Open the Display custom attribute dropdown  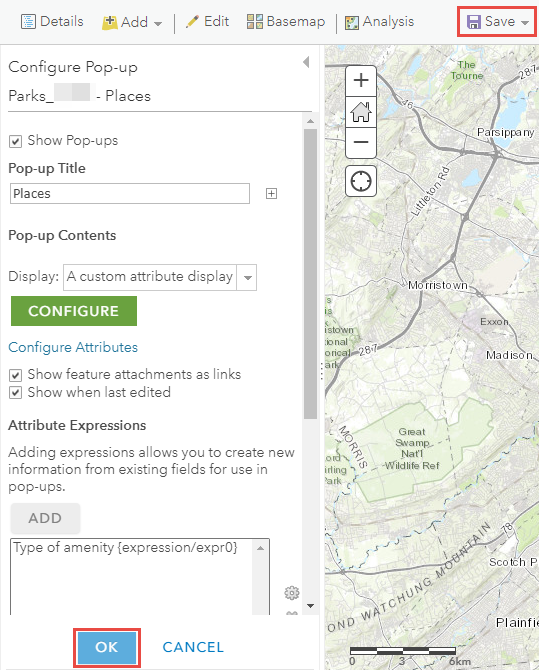(x=160, y=277)
